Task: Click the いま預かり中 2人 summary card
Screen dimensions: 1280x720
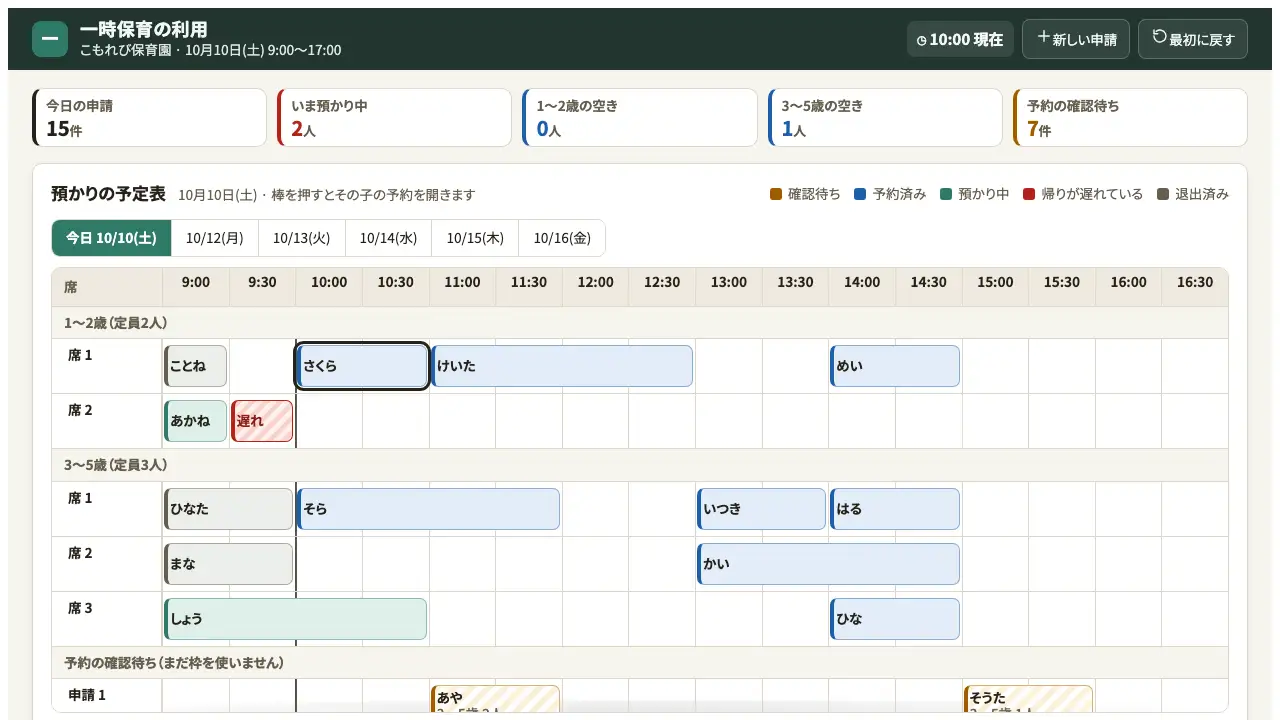Action: (395, 117)
